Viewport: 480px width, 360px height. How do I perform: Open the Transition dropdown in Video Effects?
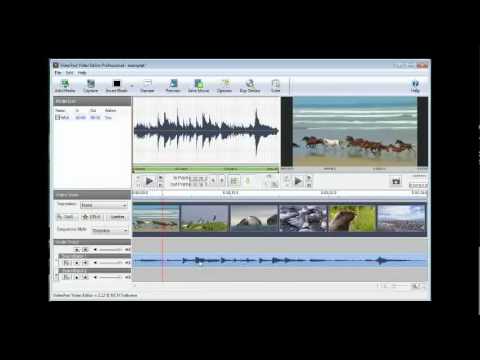[x=104, y=205]
